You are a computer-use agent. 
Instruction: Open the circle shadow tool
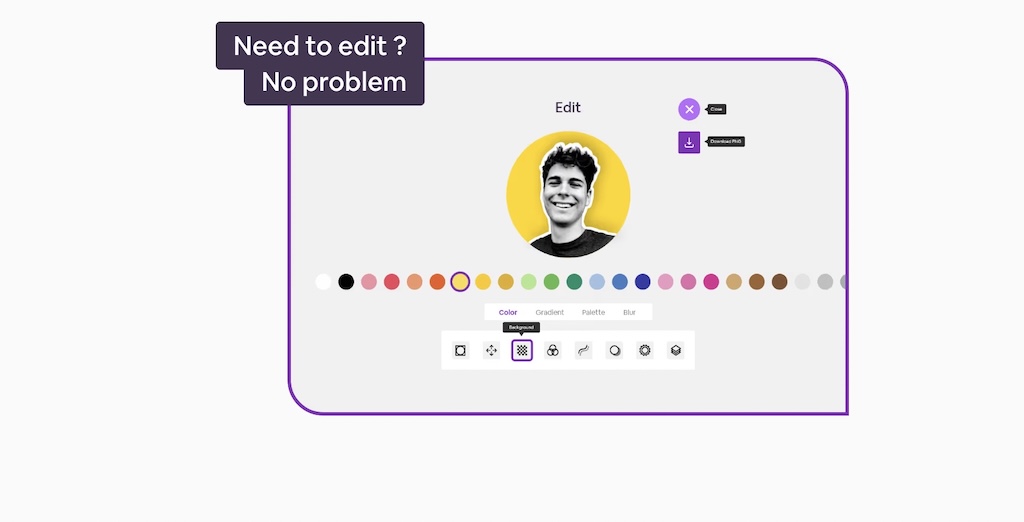[615, 351]
